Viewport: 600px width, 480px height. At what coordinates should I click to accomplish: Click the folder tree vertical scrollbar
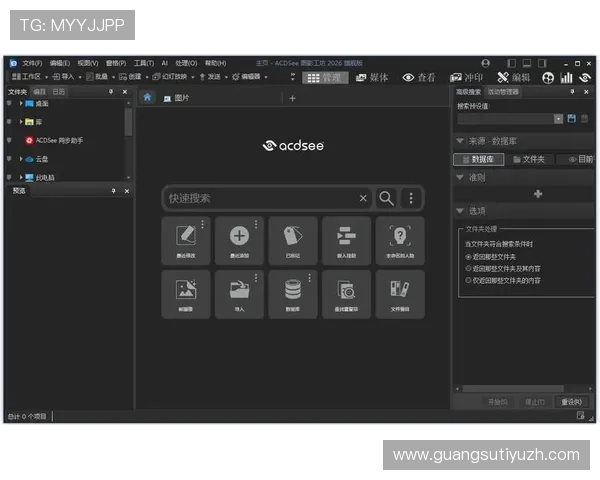coord(129,122)
